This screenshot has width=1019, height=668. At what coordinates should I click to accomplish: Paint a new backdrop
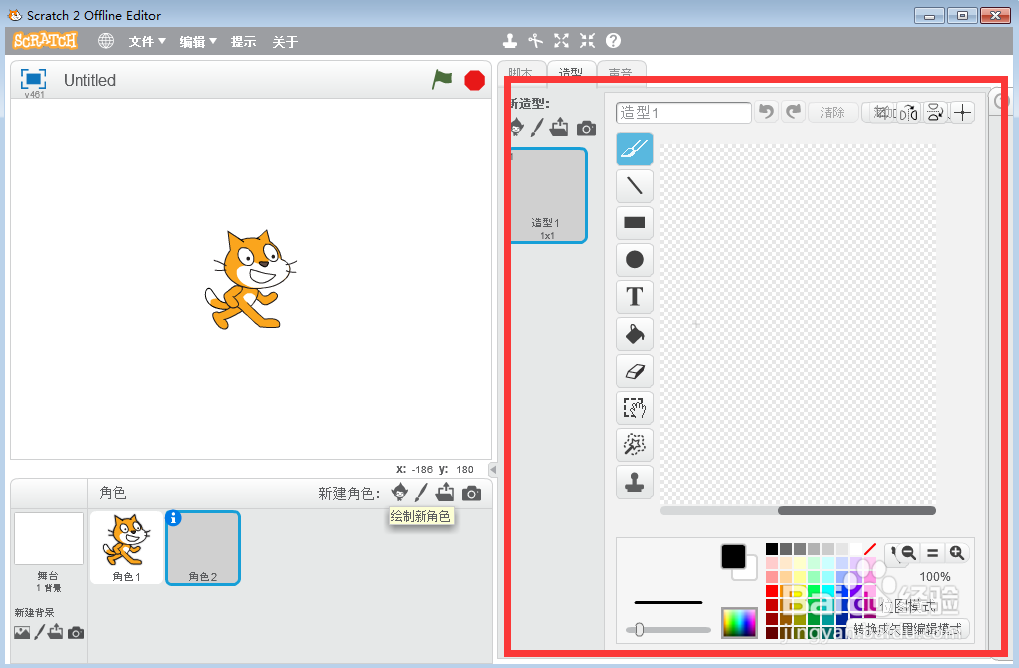pyautogui.click(x=40, y=632)
